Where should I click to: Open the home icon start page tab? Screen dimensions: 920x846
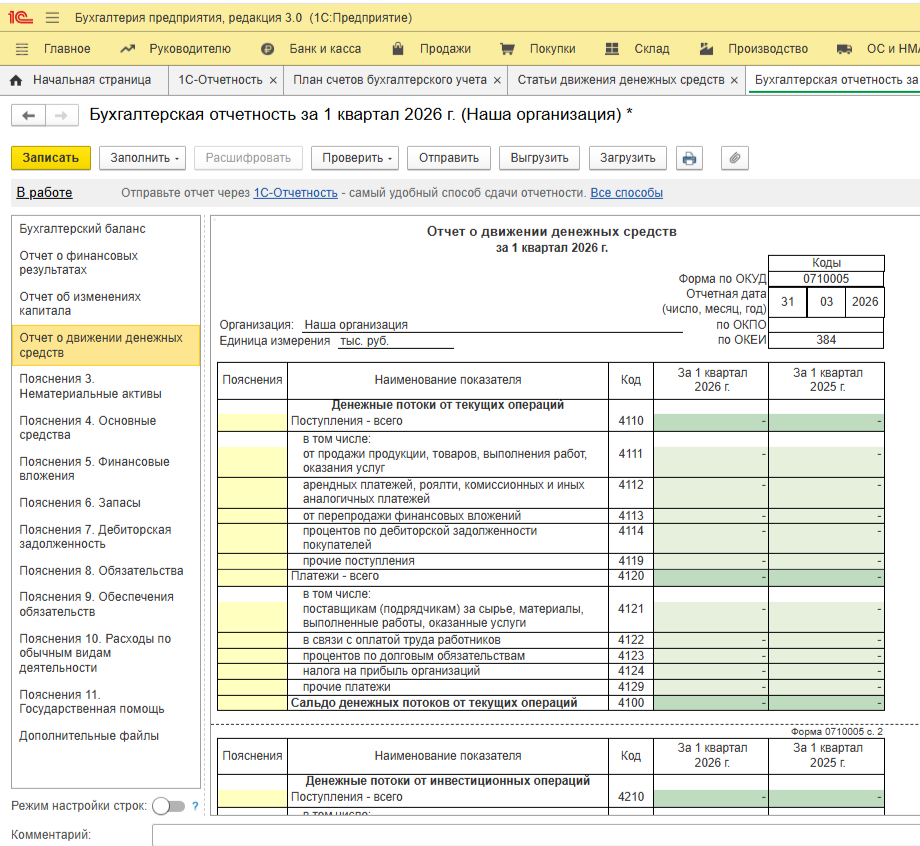click(16, 80)
